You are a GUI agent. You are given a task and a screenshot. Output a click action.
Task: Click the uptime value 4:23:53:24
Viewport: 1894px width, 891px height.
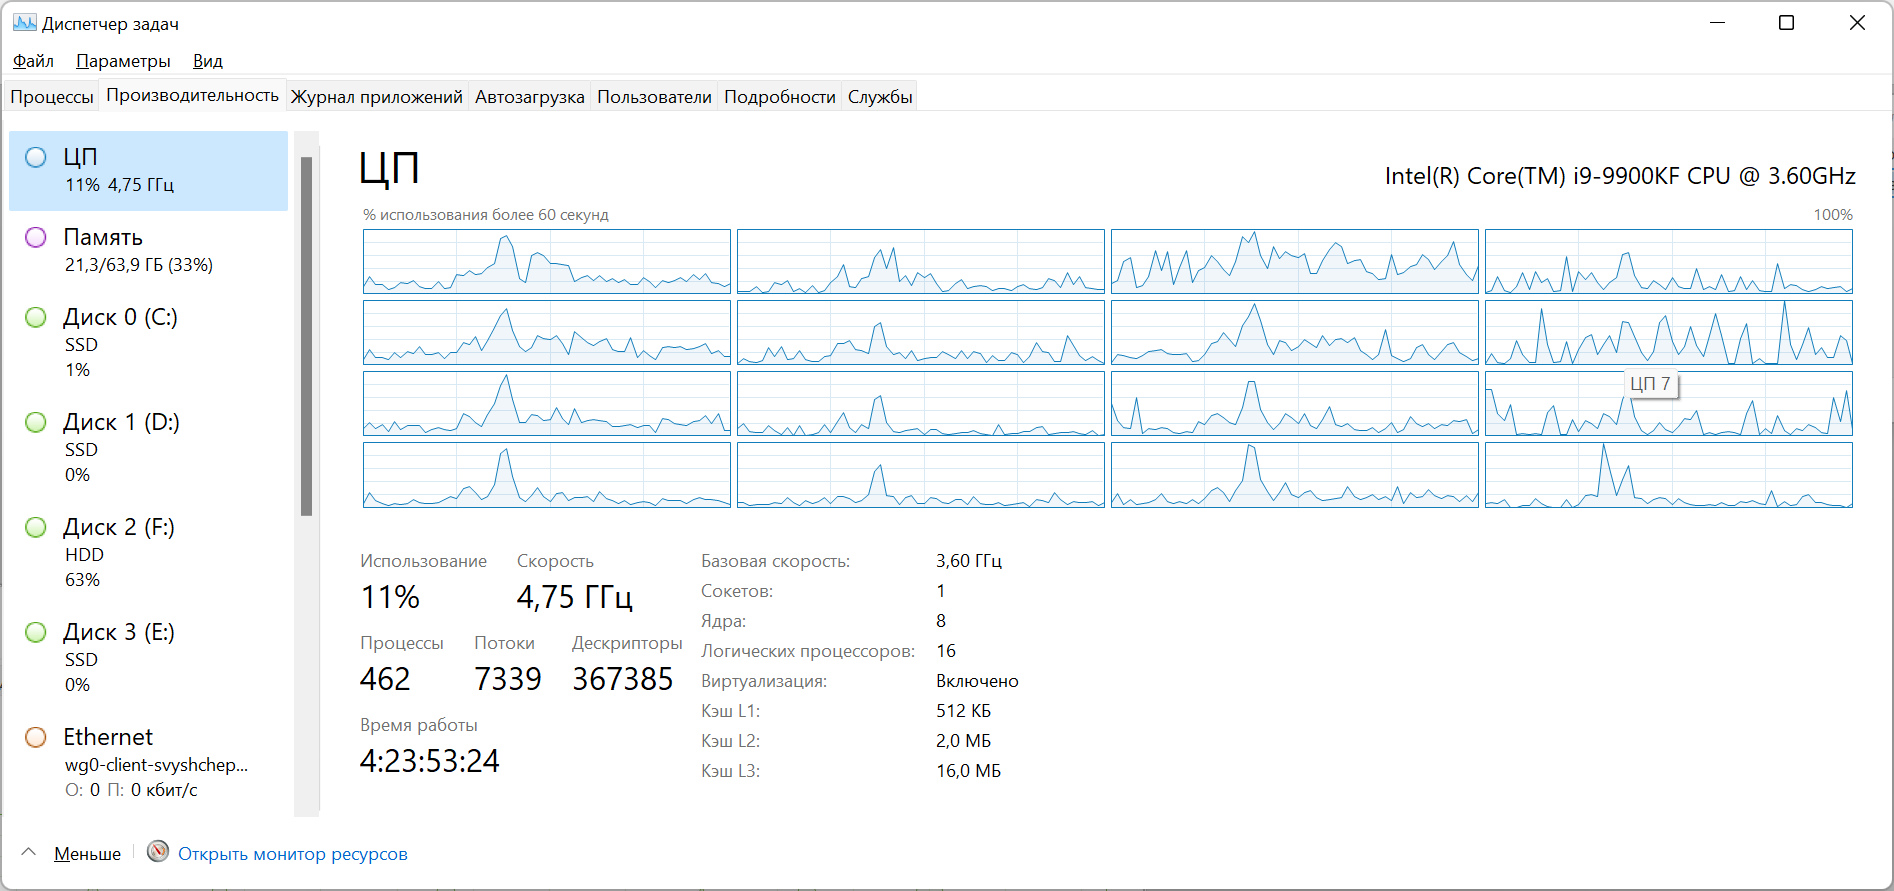429,761
